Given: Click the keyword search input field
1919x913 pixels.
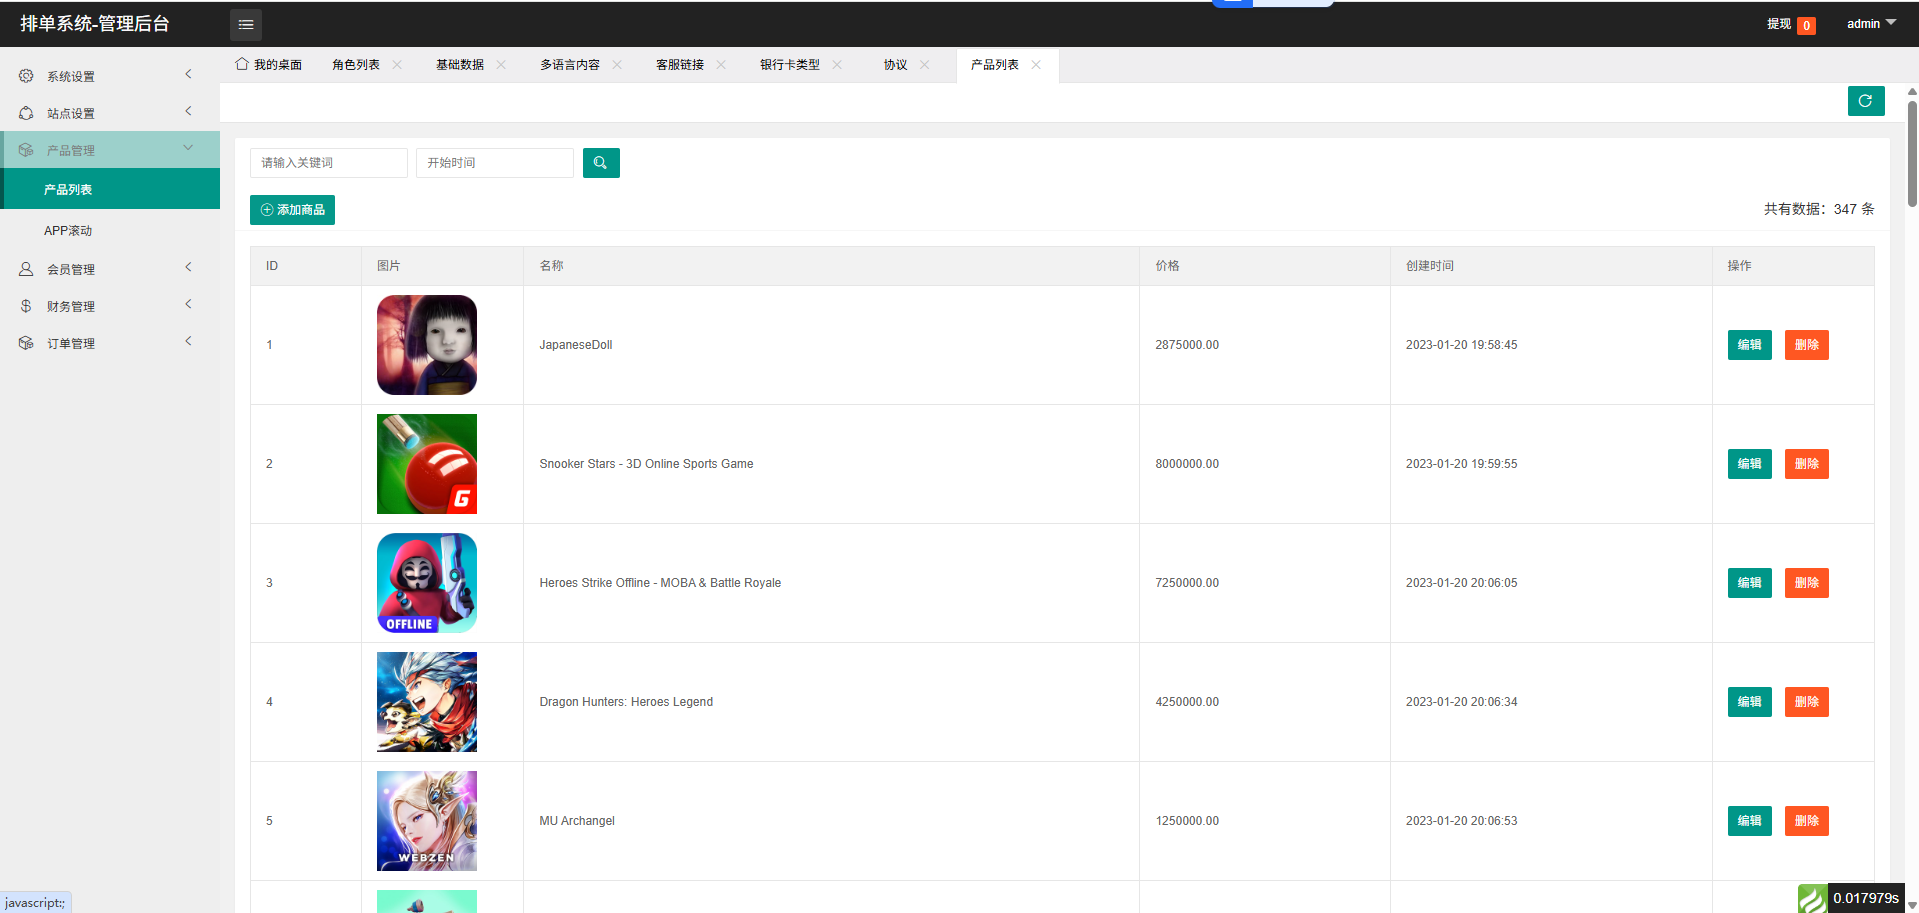Looking at the screenshot, I should coord(328,163).
